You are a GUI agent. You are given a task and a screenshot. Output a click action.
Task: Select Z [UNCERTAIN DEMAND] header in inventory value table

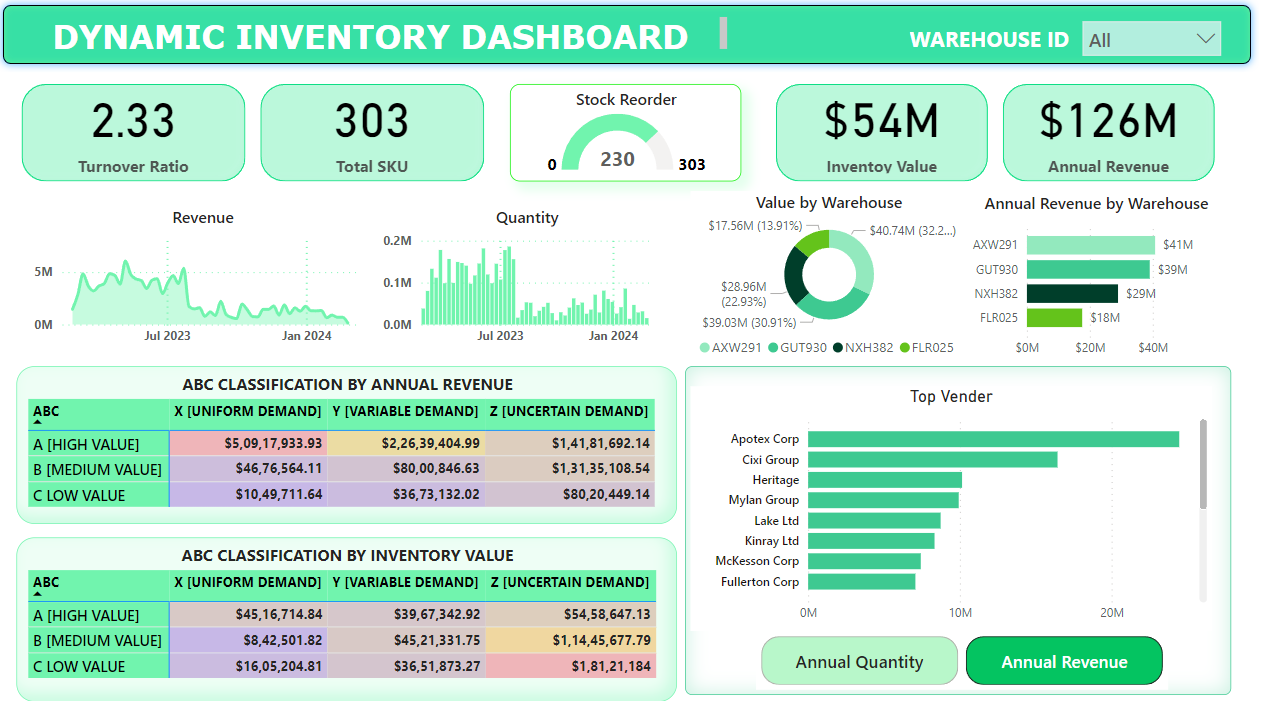point(570,582)
